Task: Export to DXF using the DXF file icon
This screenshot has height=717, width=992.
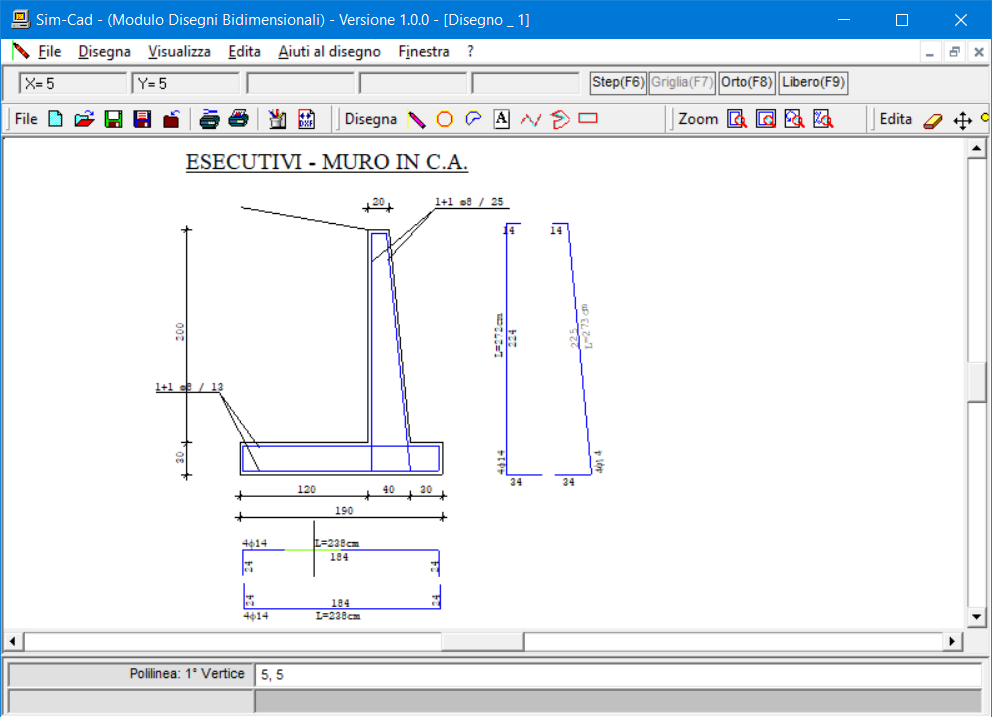Action: 306,119
